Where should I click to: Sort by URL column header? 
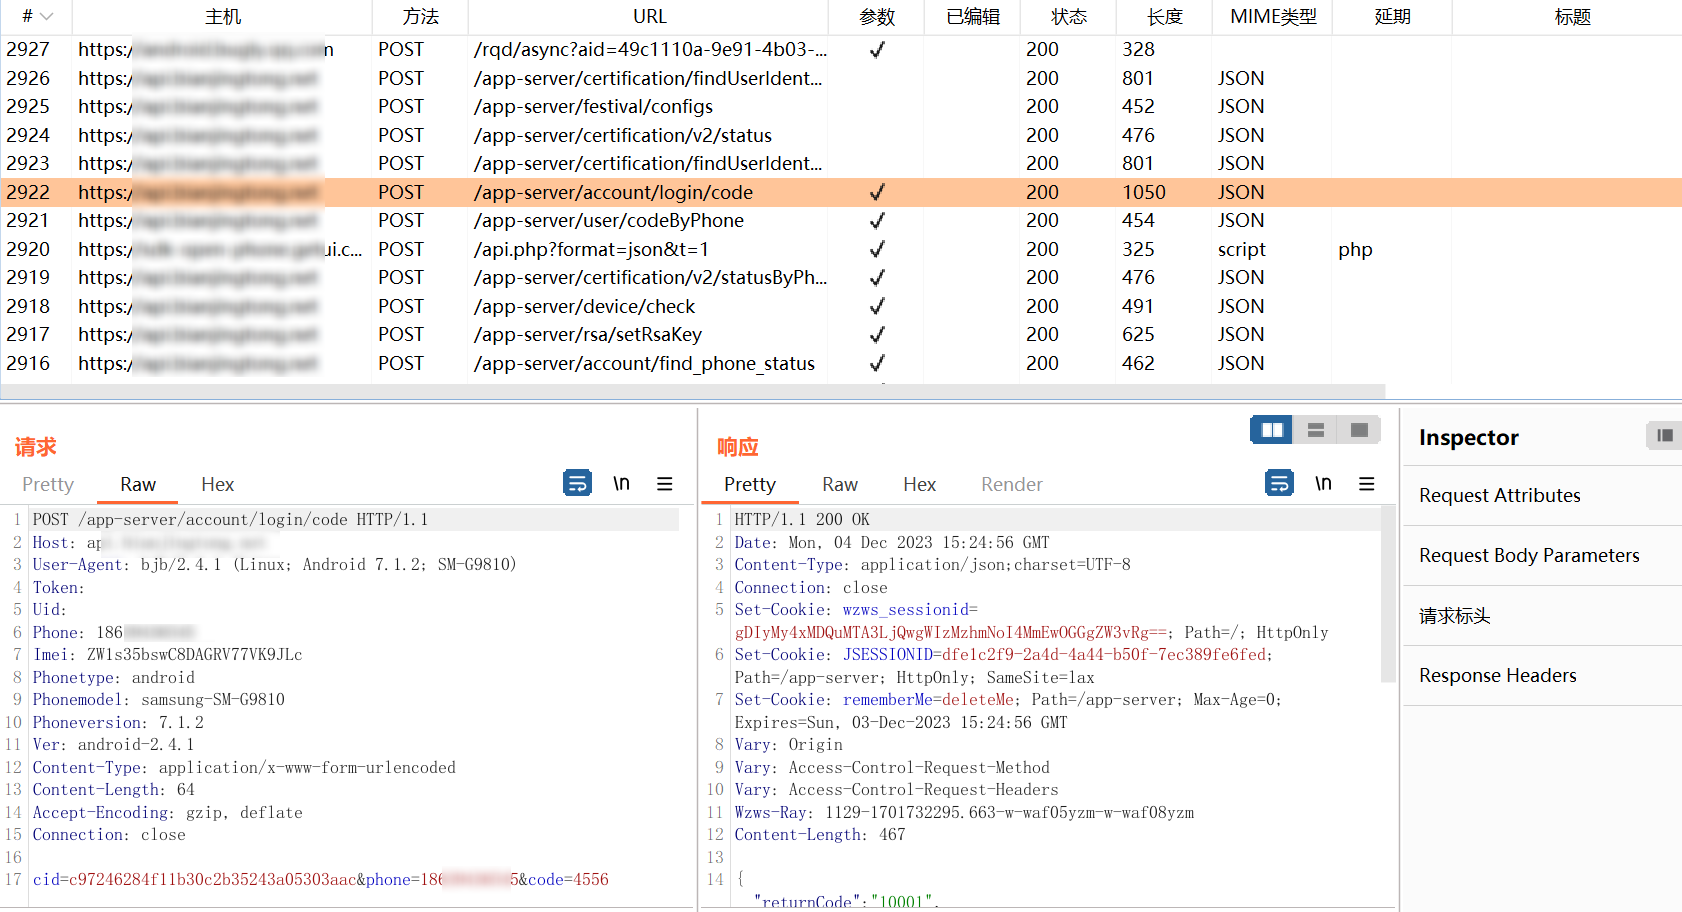click(649, 17)
